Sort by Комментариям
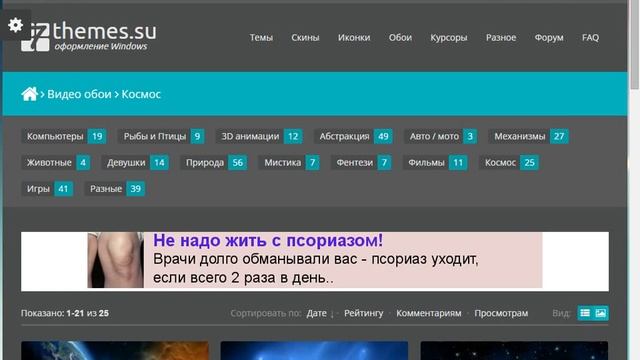Screen dimensions: 640x360 pyautogui.click(x=429, y=313)
